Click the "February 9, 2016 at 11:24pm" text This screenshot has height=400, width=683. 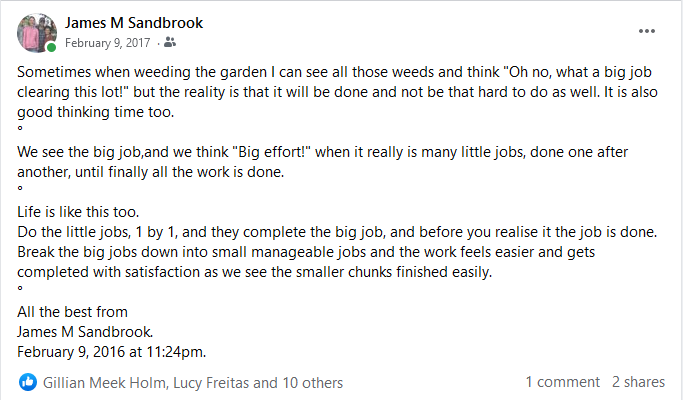[x=111, y=350]
